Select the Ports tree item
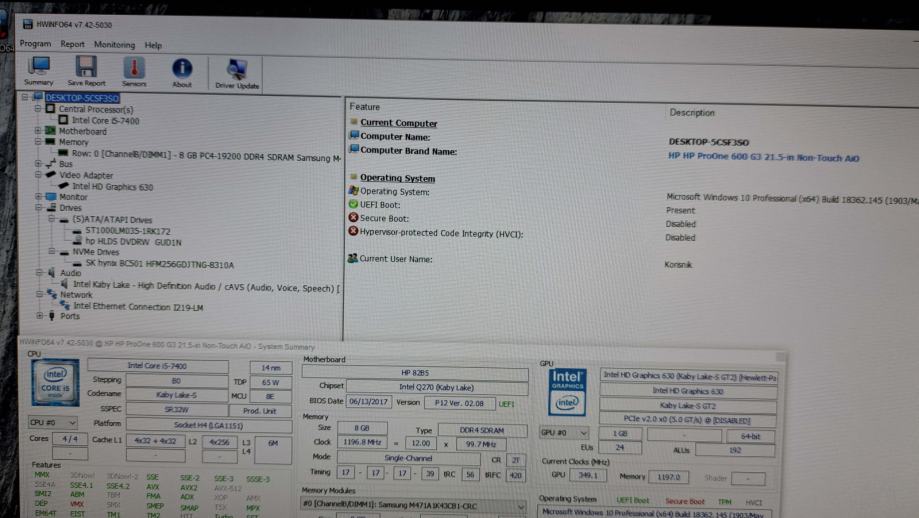 pos(70,316)
